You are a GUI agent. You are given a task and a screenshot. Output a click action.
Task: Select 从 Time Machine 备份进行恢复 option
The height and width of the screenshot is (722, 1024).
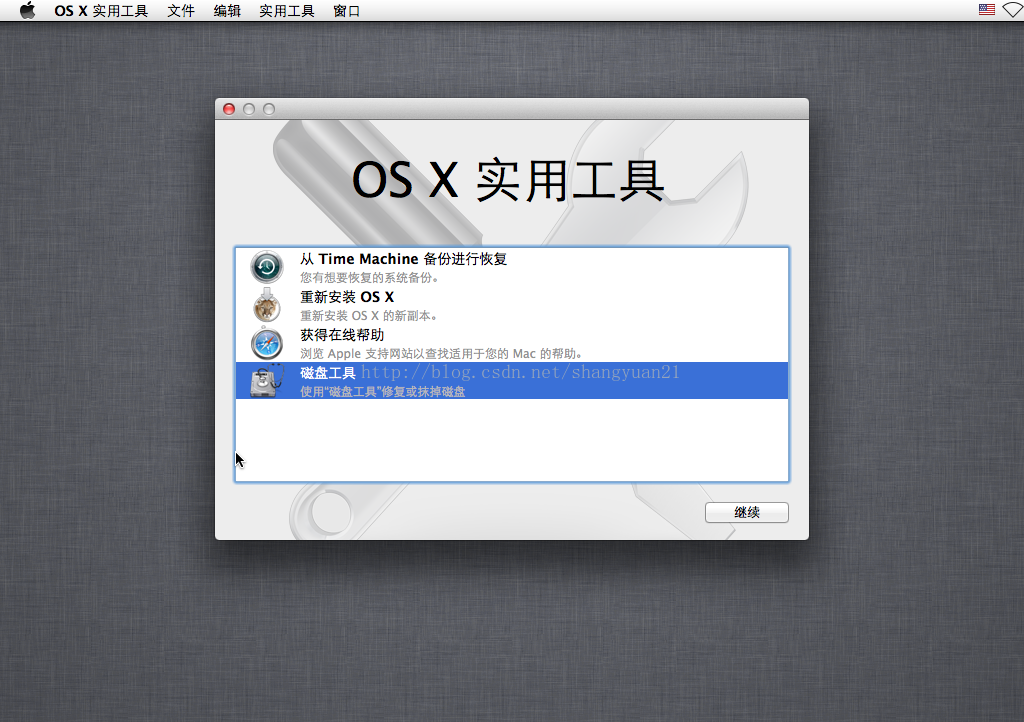[x=511, y=266]
